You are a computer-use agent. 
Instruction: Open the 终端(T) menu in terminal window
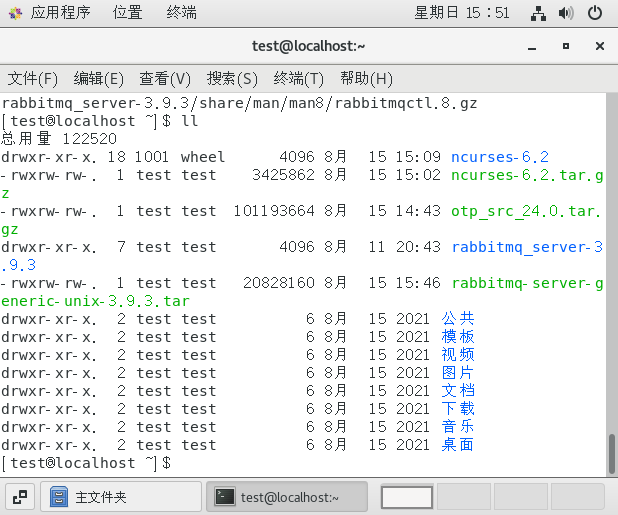298,79
